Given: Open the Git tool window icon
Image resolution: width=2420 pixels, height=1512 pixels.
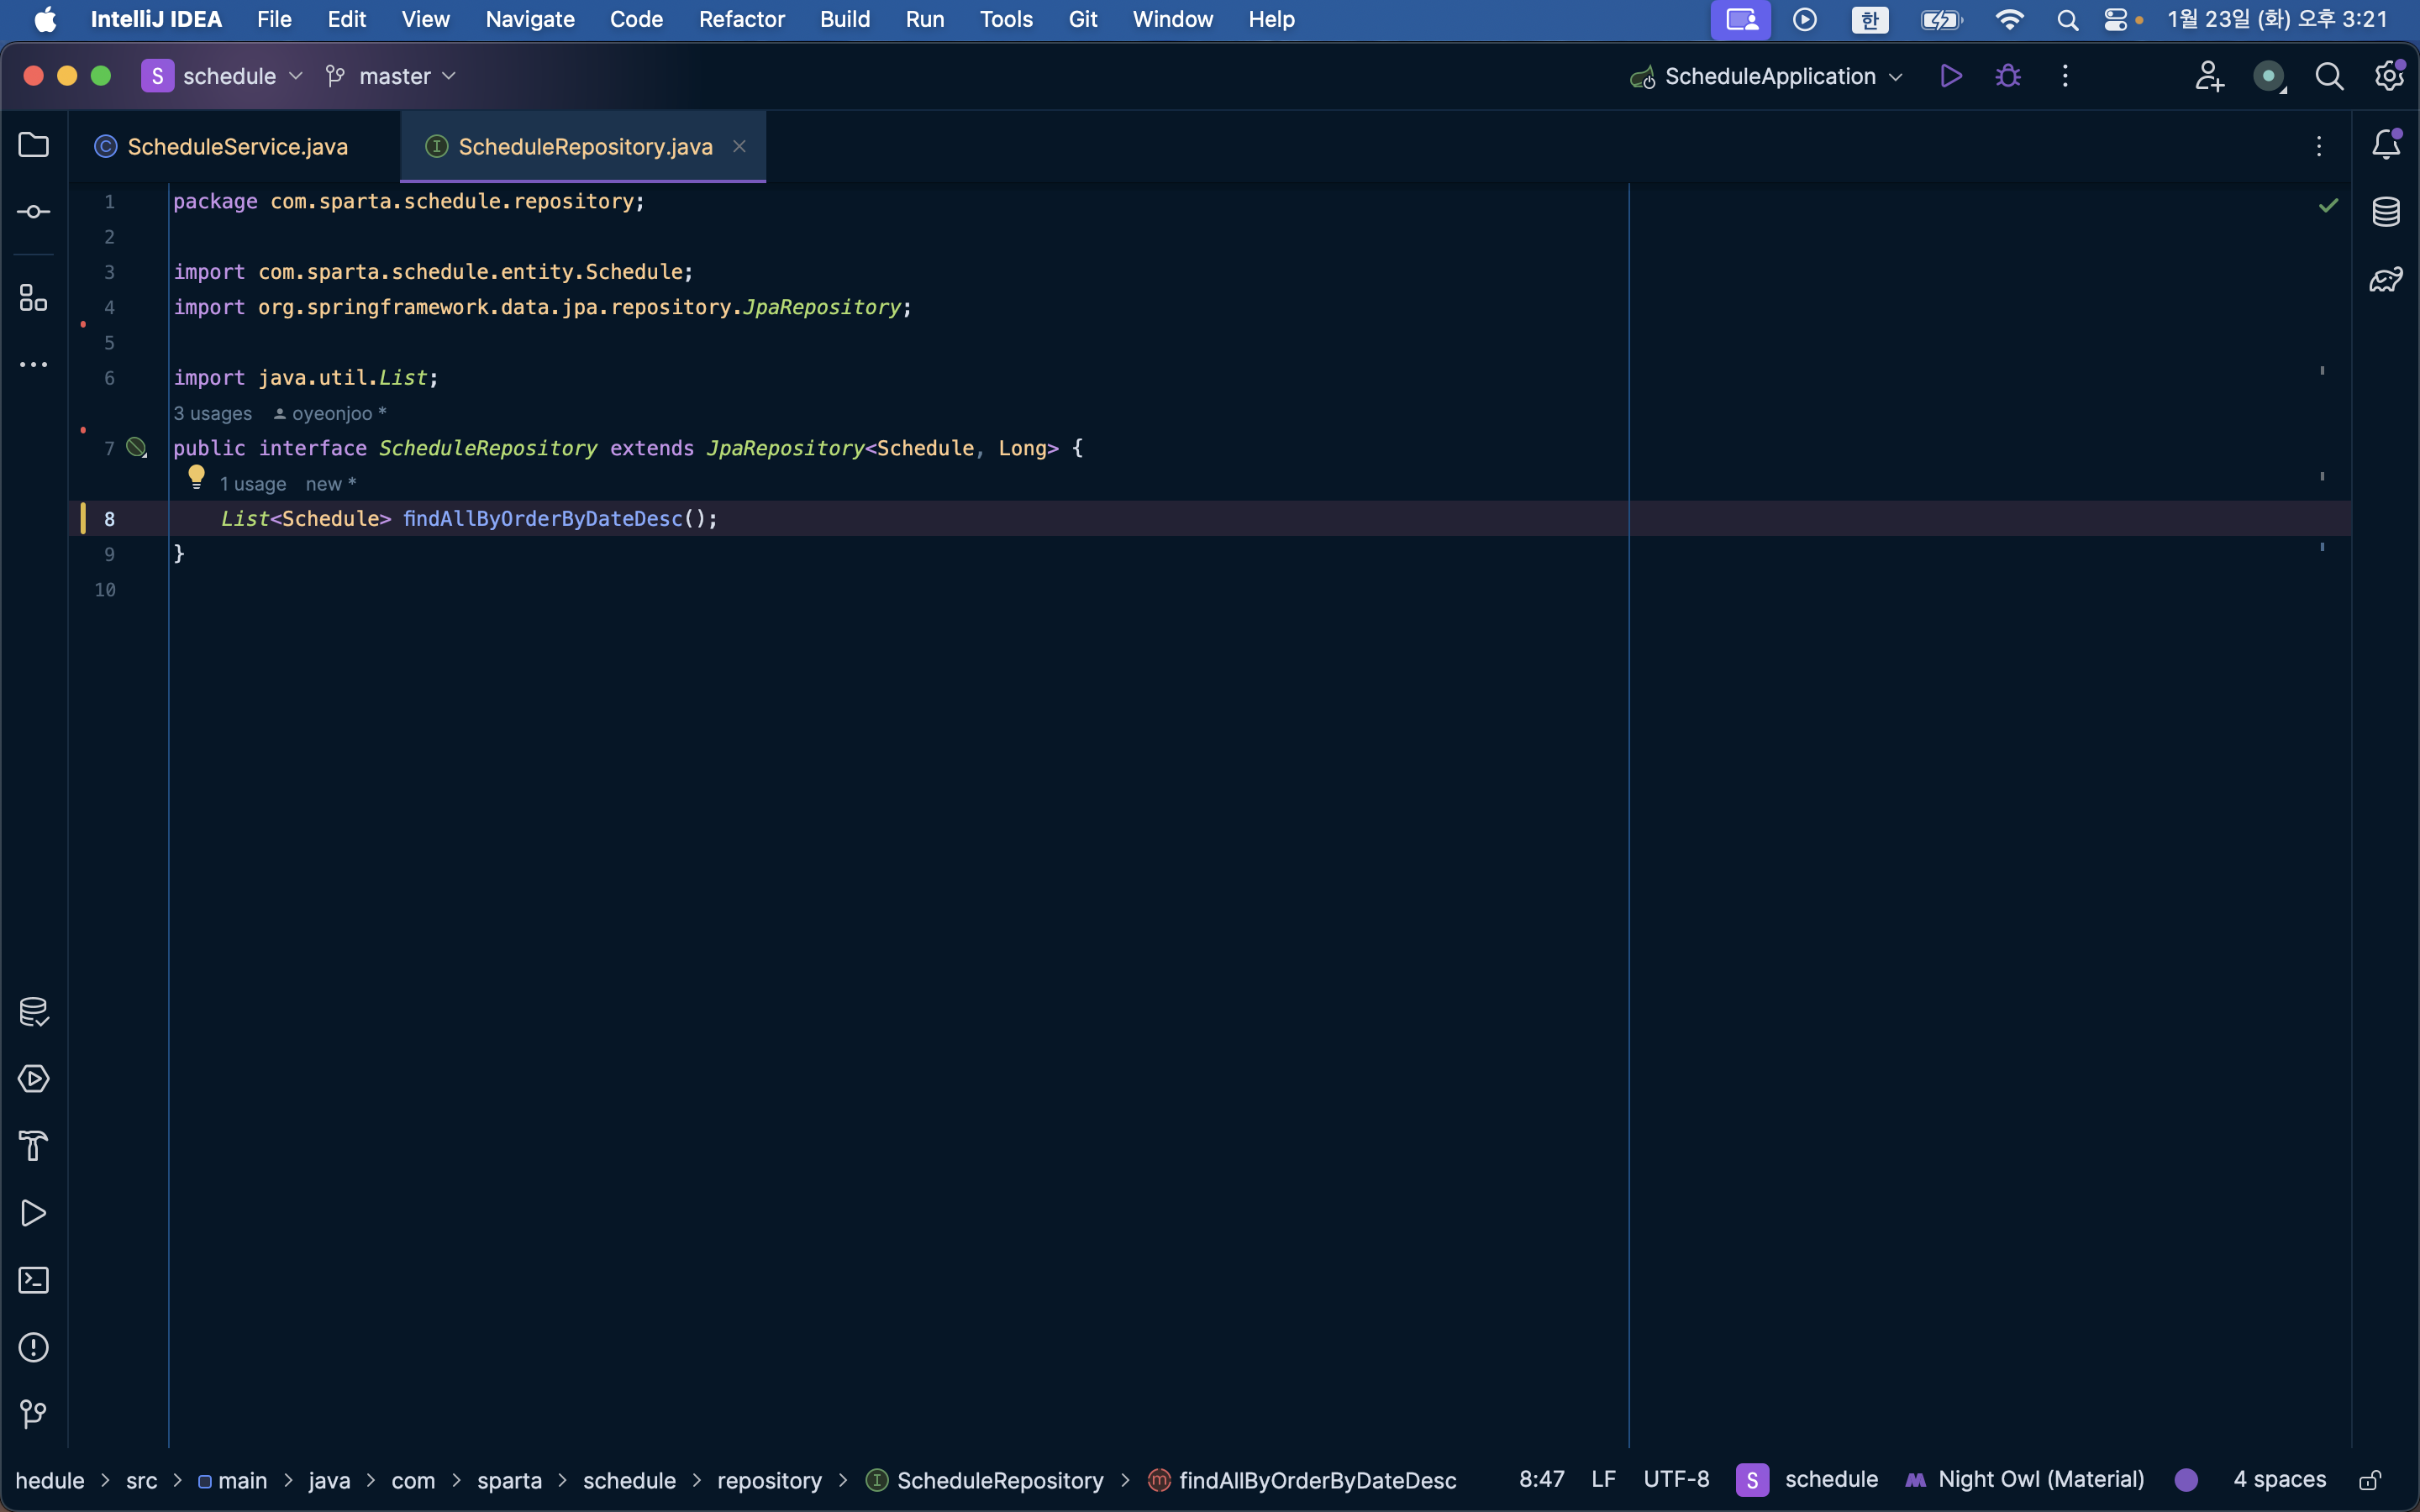Looking at the screenshot, I should (x=33, y=1414).
